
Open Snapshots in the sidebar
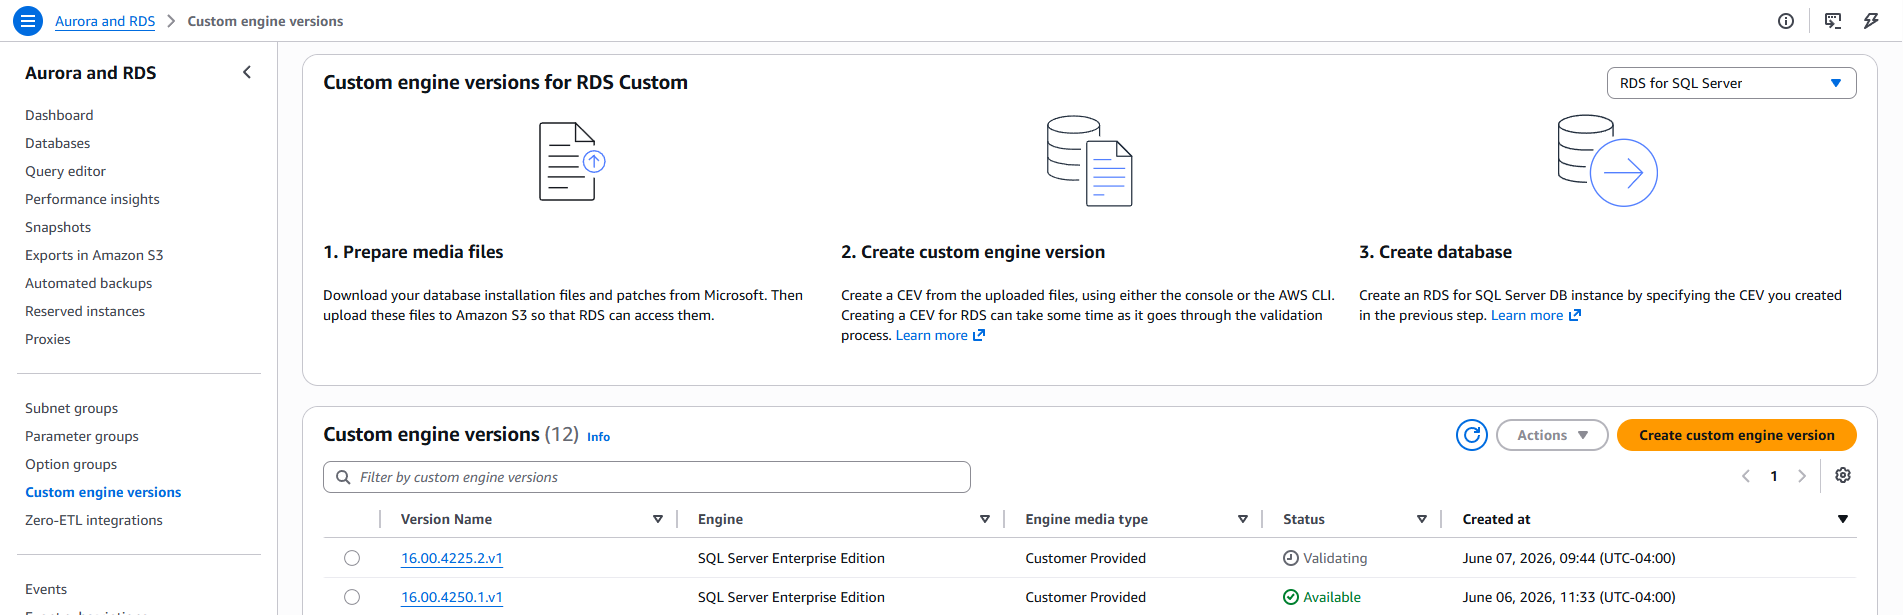coord(58,227)
